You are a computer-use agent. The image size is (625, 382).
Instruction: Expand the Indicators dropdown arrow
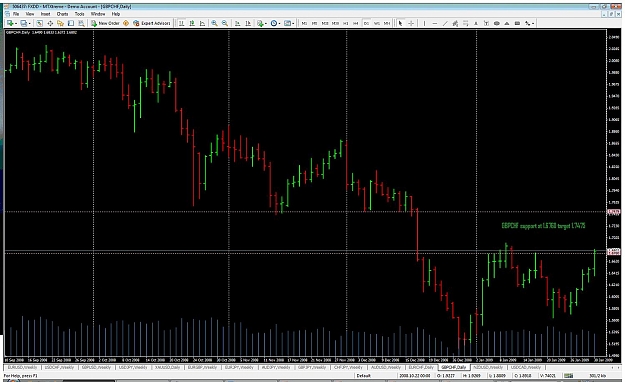tap(266, 24)
